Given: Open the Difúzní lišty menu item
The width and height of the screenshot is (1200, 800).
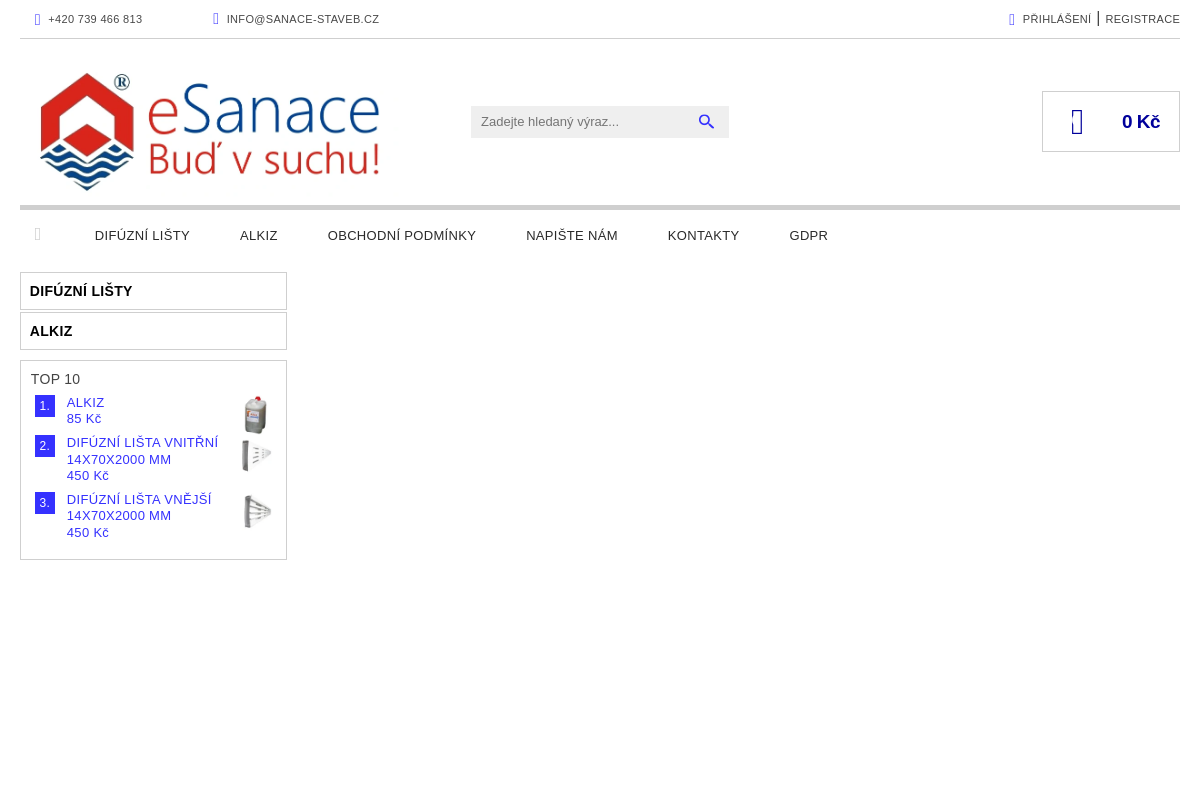Looking at the screenshot, I should pos(142,236).
